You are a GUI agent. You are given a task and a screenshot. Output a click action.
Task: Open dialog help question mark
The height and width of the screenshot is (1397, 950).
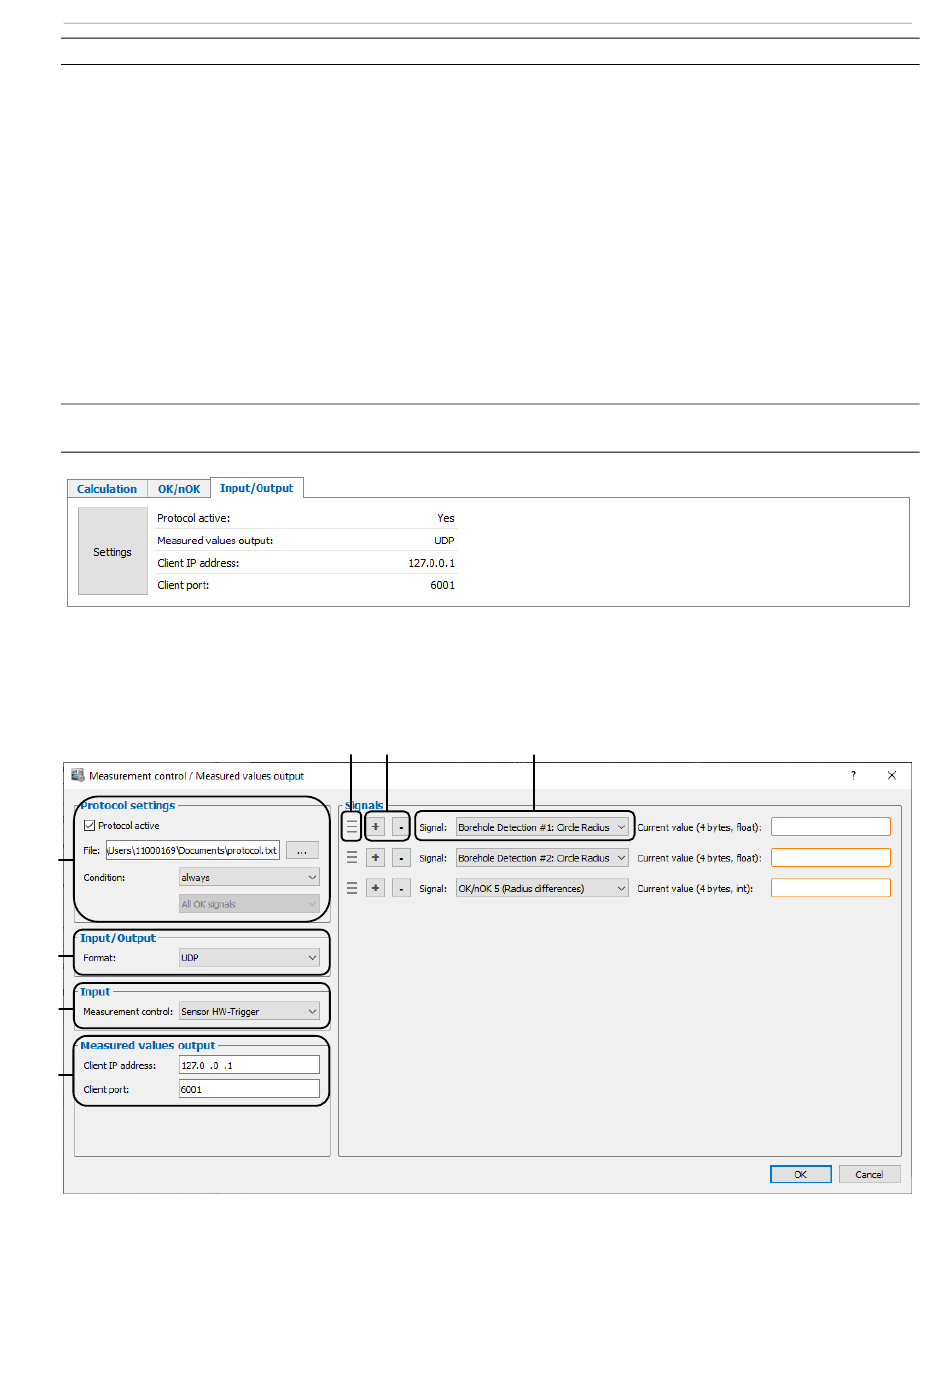click(853, 775)
